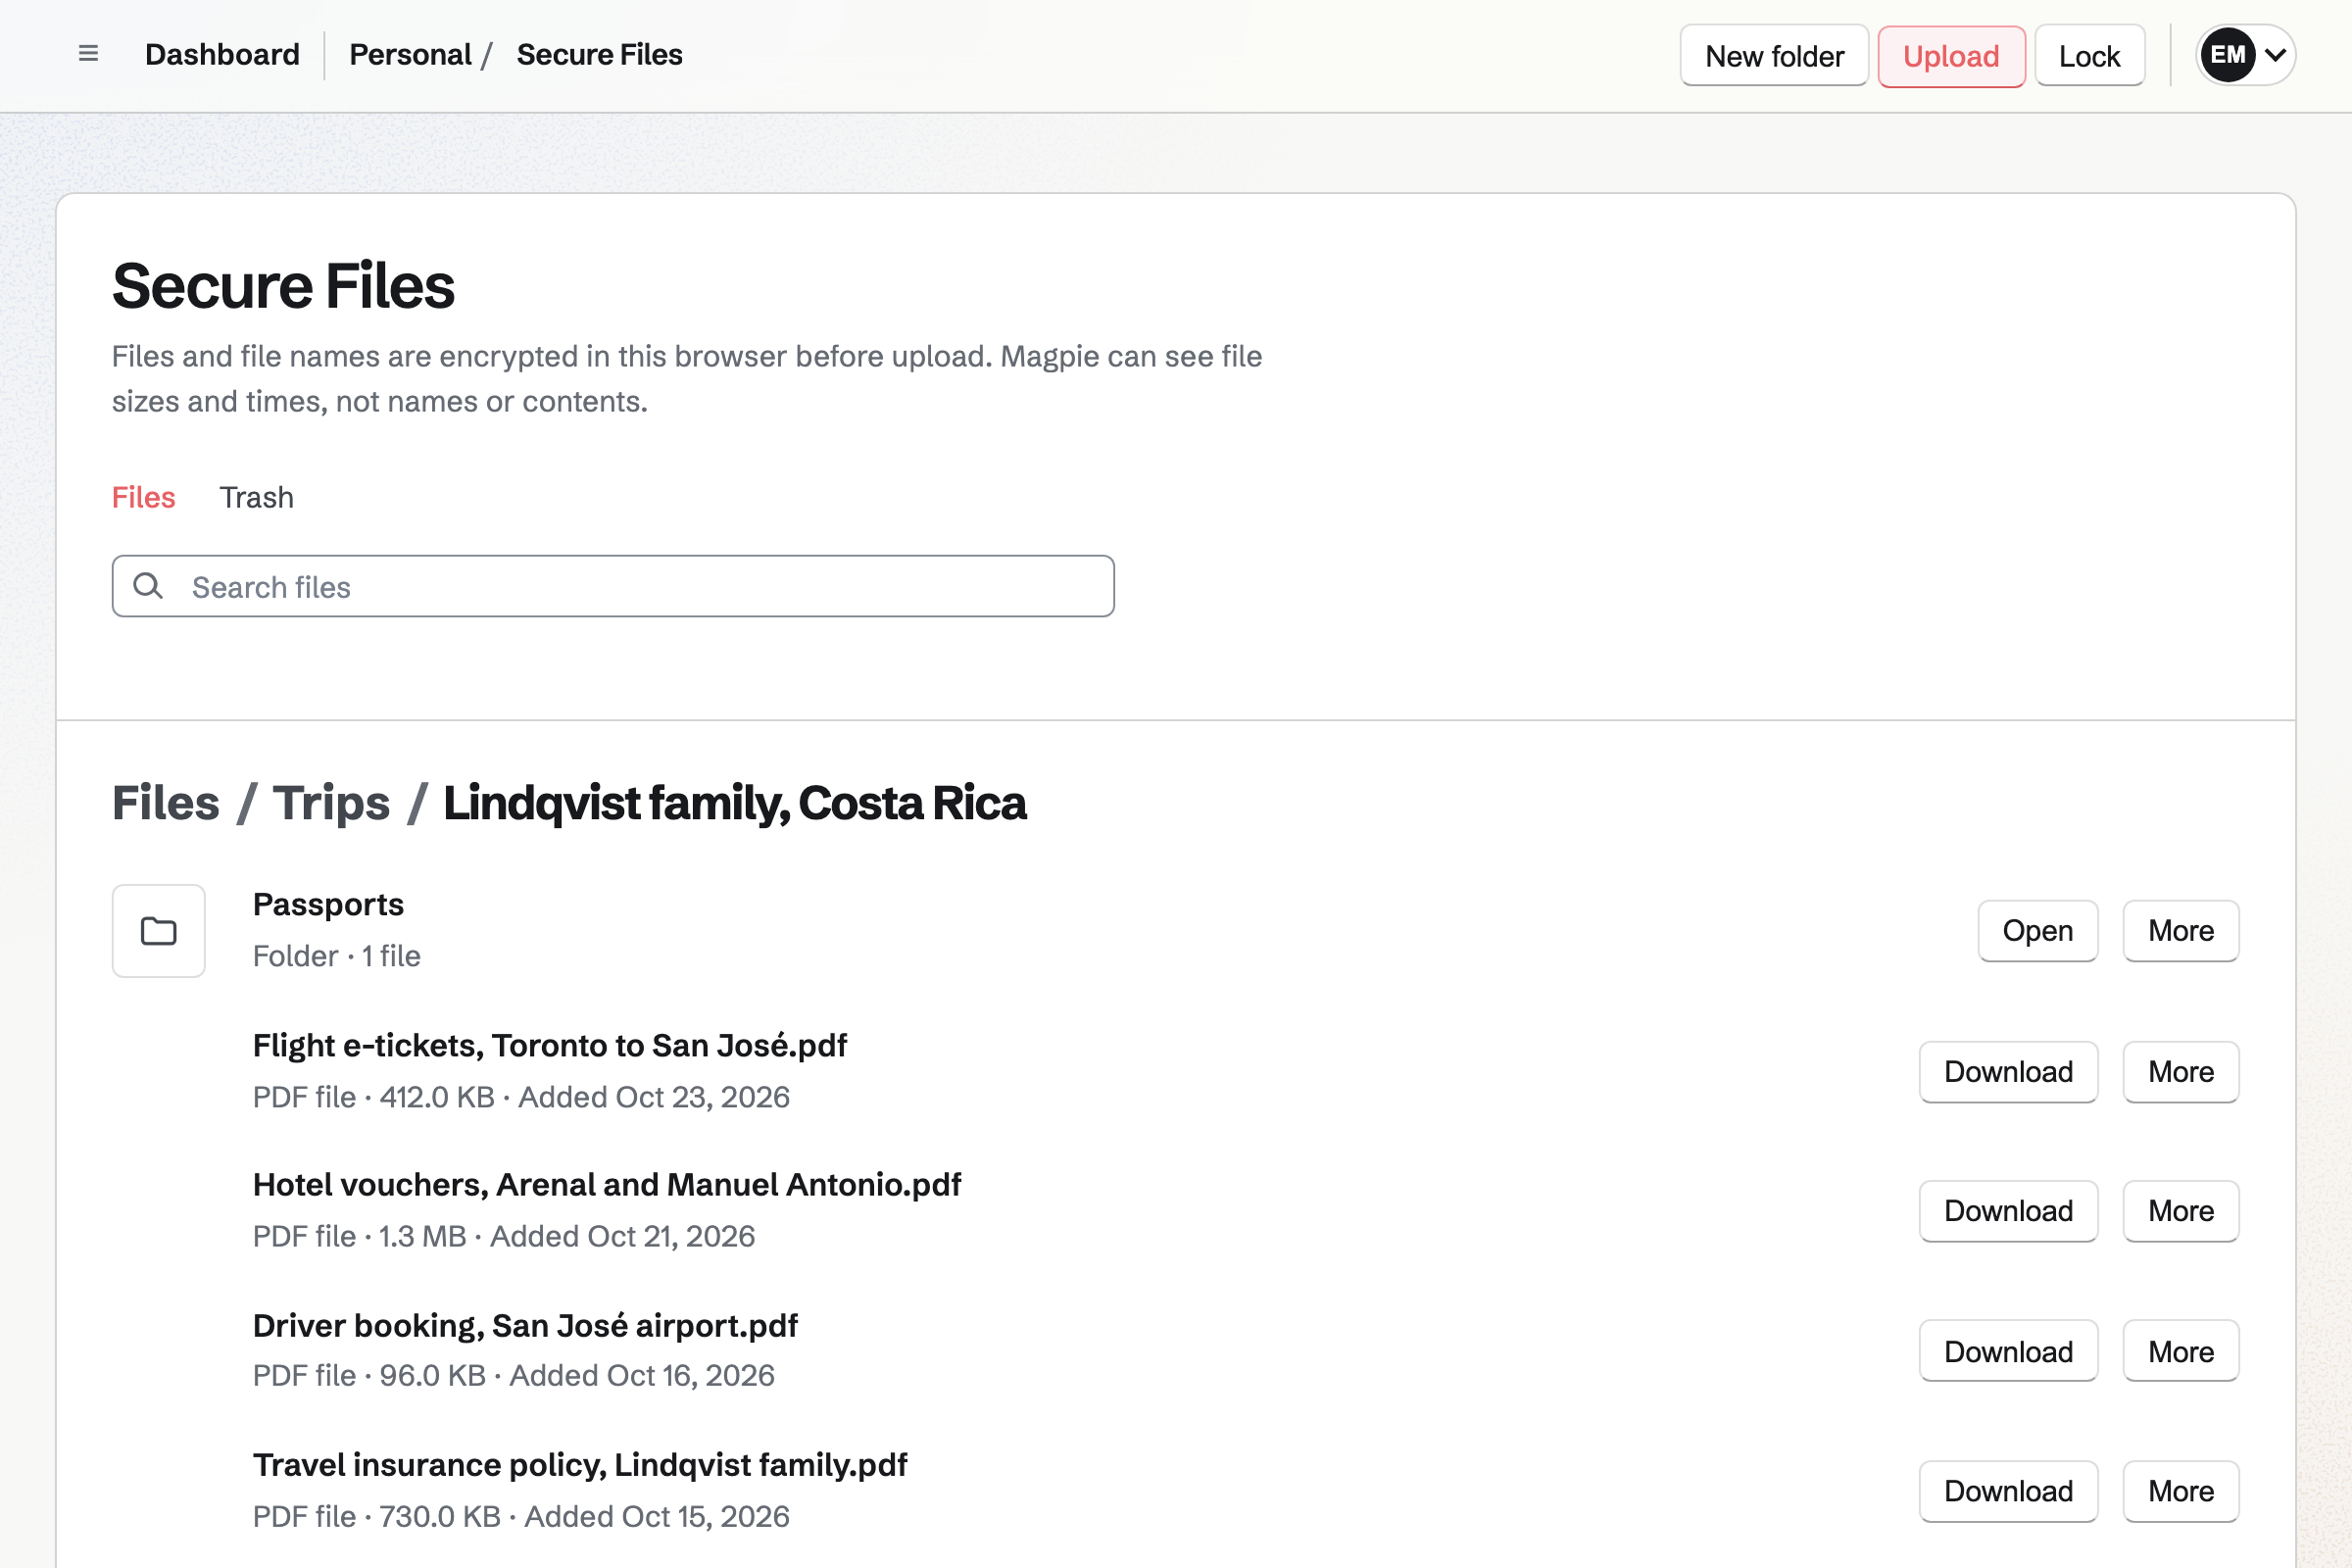Screen dimensions: 2352x1568
Task: Click '96.0 KB · Added Oct 16, 2026' details
Action: [576, 1375]
